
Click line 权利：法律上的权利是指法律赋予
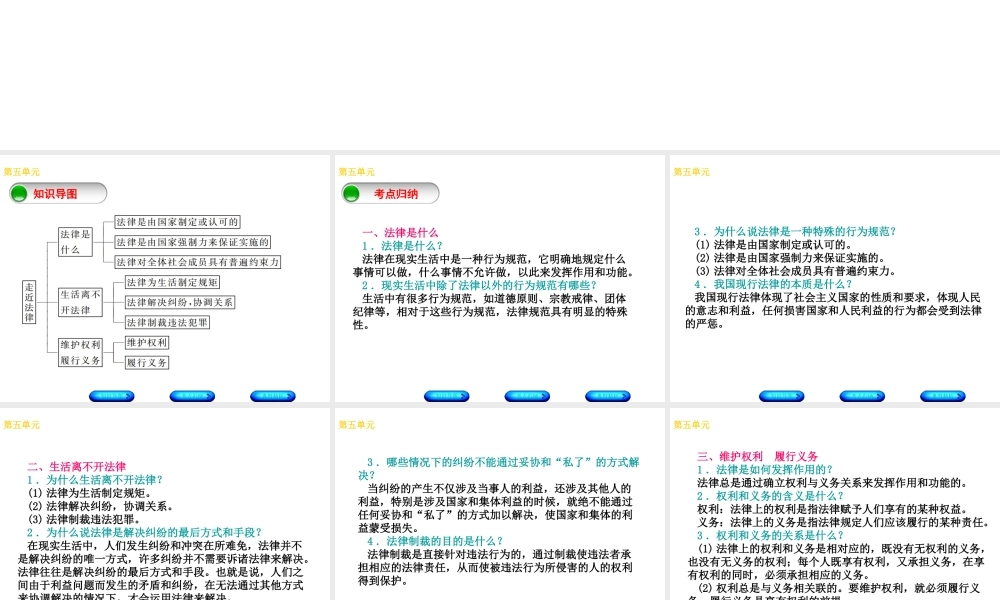tap(834, 509)
